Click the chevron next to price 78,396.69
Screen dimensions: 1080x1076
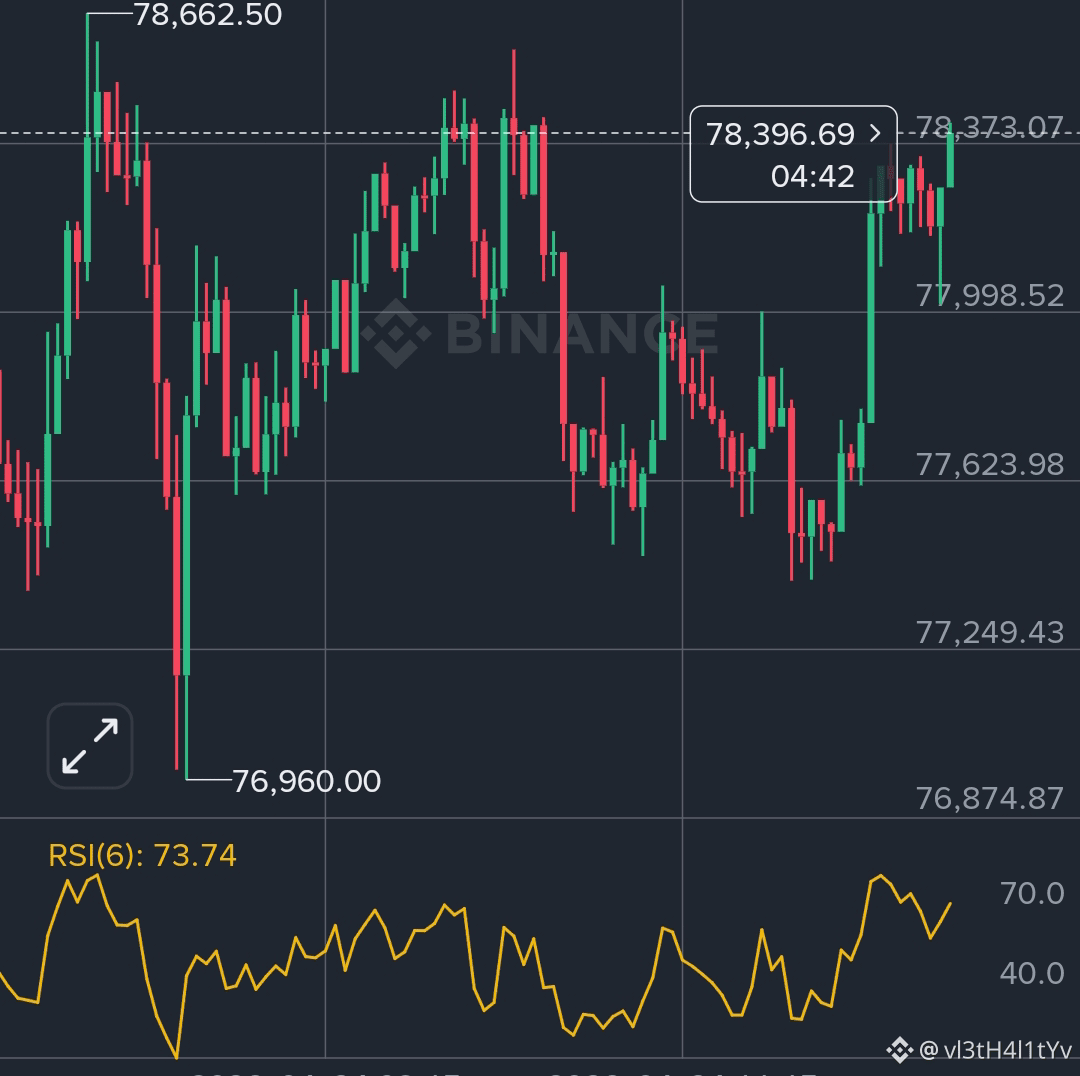click(x=875, y=133)
